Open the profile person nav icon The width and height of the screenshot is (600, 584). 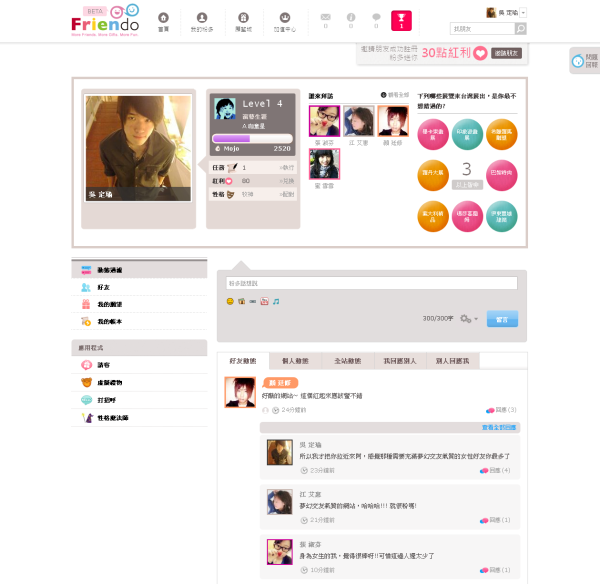202,18
